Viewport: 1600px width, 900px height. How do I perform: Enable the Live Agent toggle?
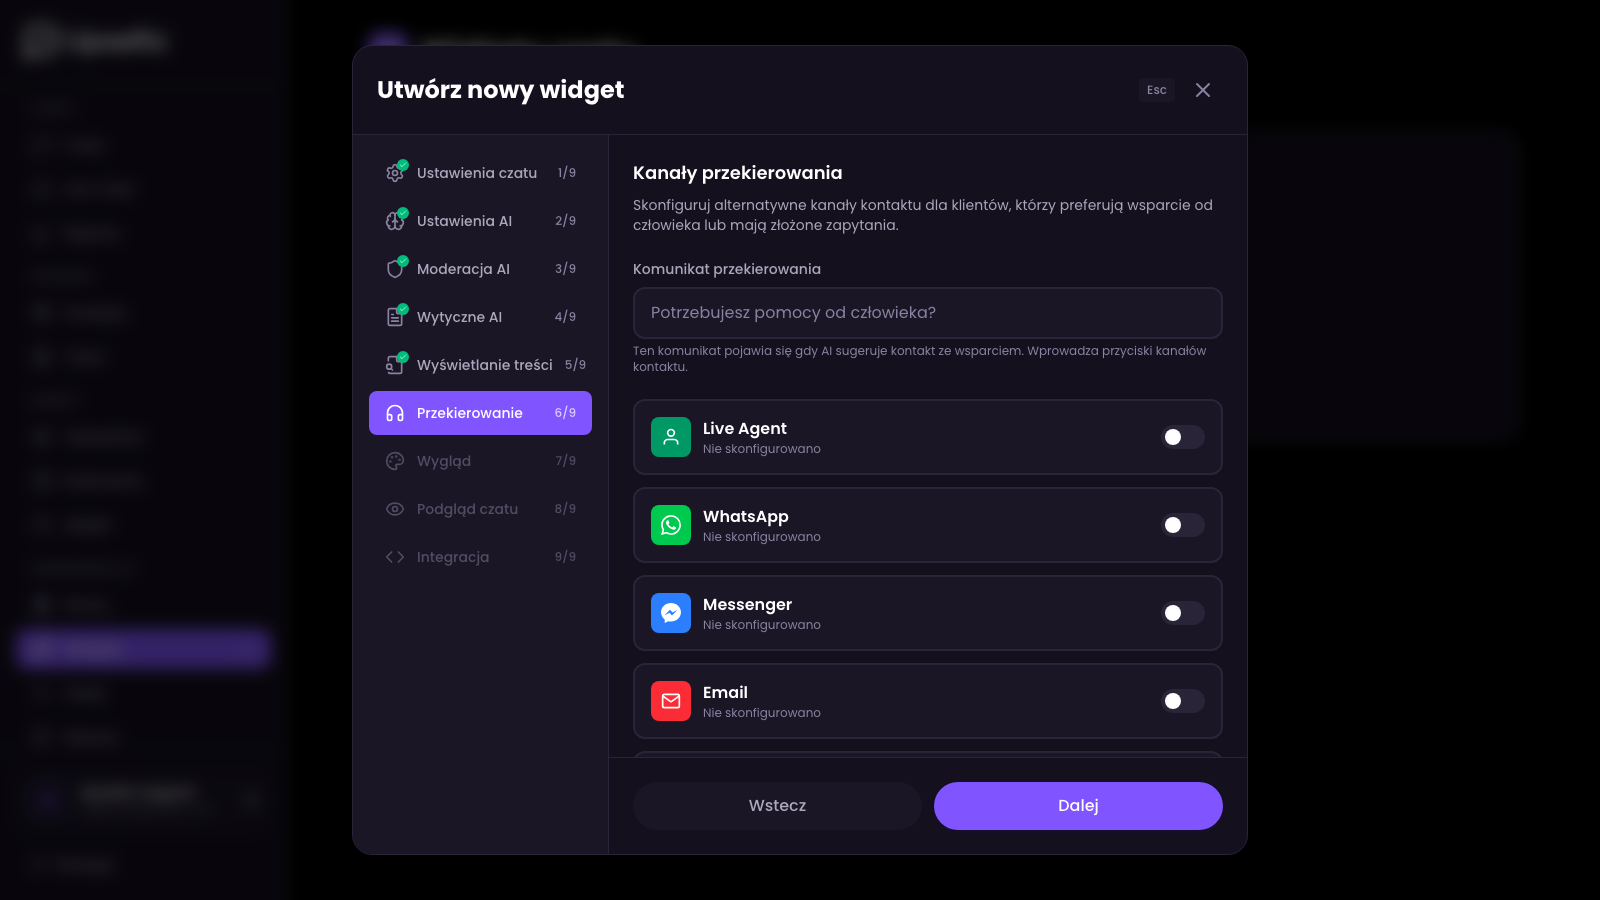click(1182, 437)
